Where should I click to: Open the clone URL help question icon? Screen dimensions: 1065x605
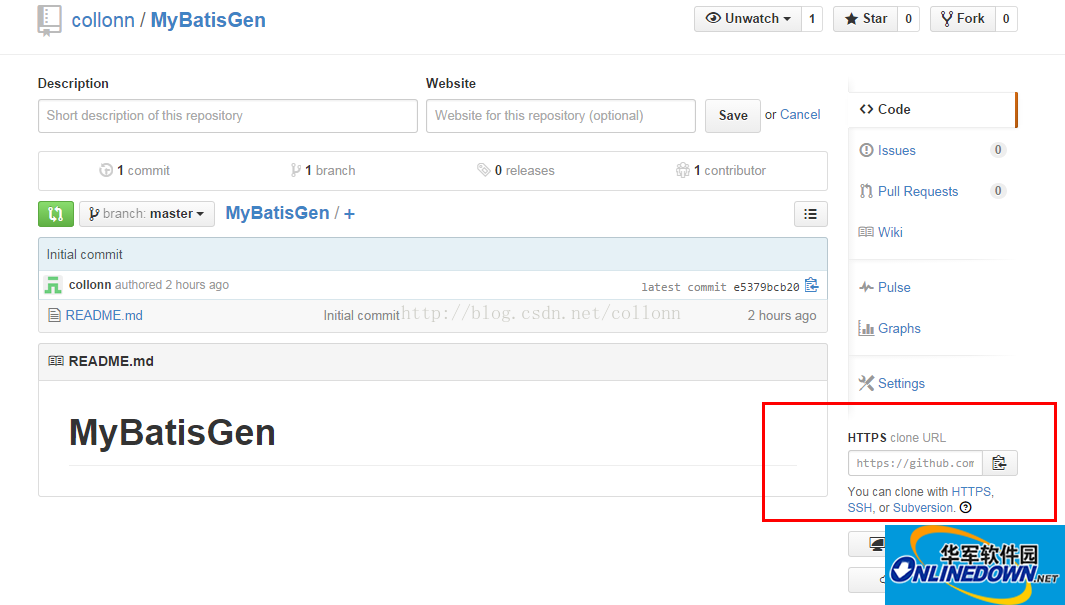point(965,508)
